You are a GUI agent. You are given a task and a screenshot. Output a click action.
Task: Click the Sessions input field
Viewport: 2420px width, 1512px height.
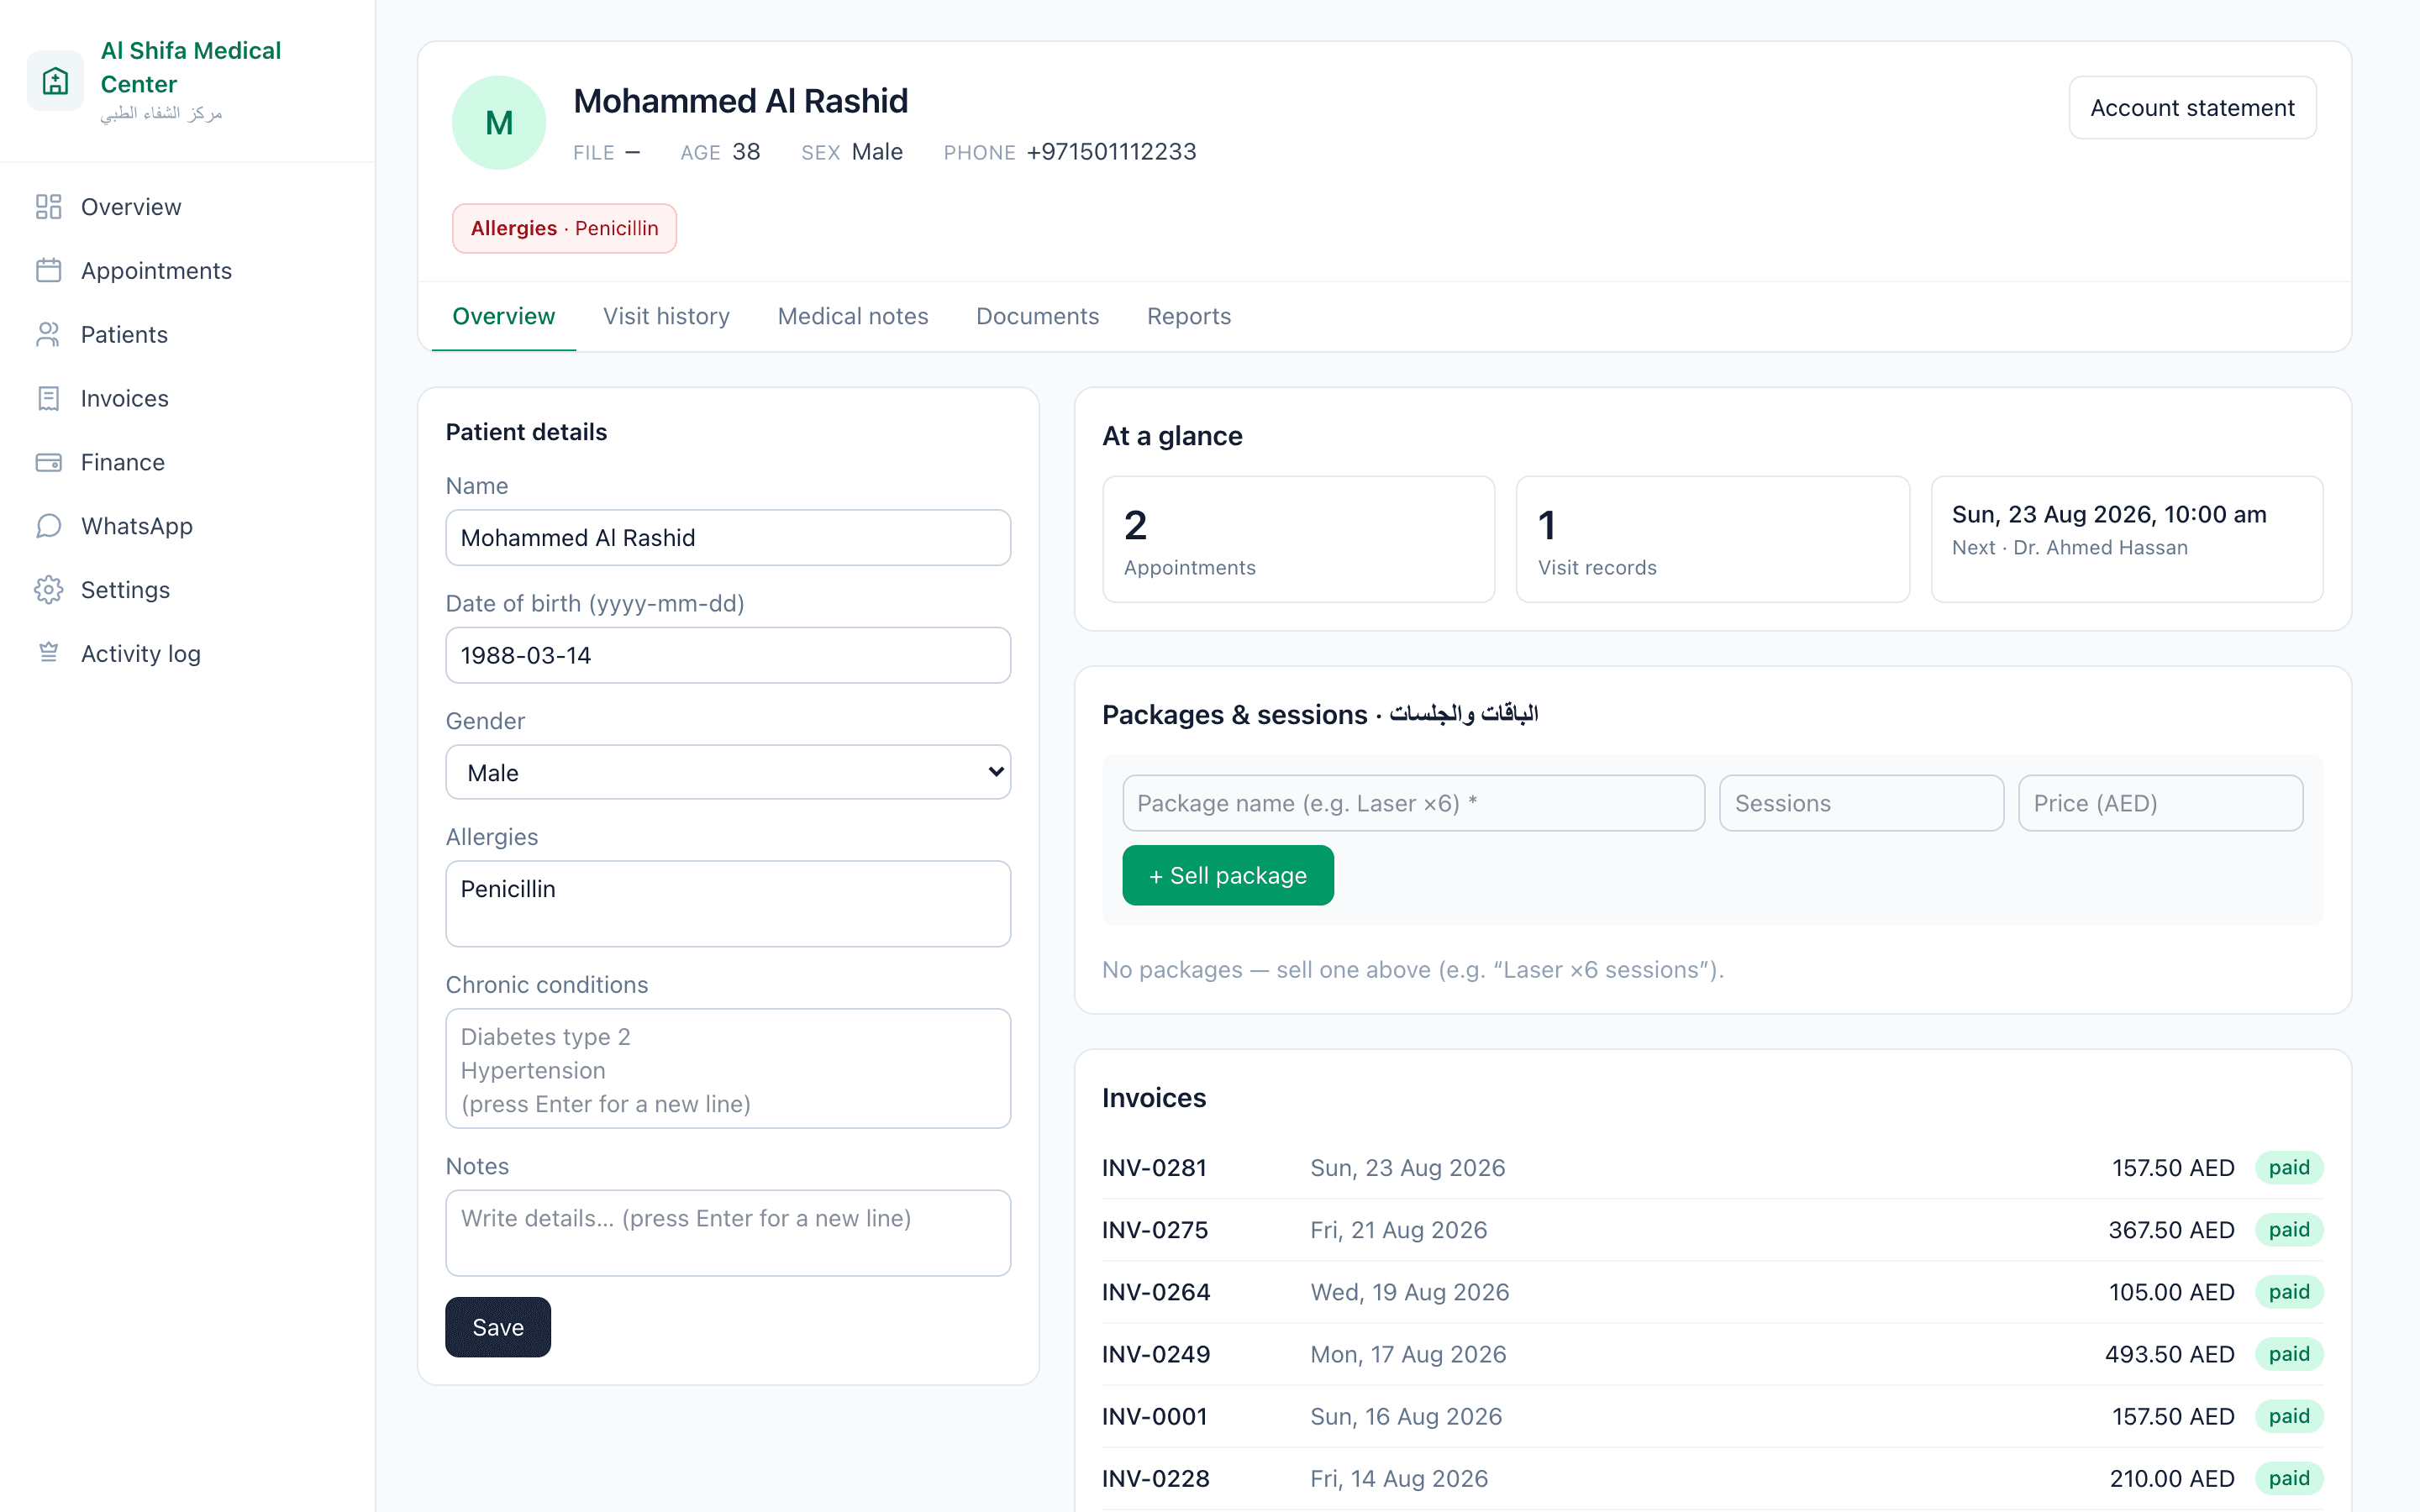point(1861,803)
